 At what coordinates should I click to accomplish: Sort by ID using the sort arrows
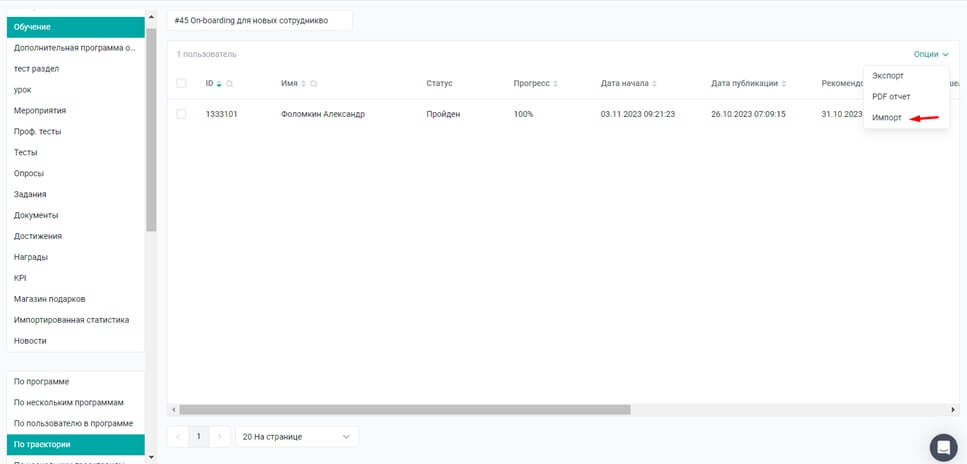219,84
